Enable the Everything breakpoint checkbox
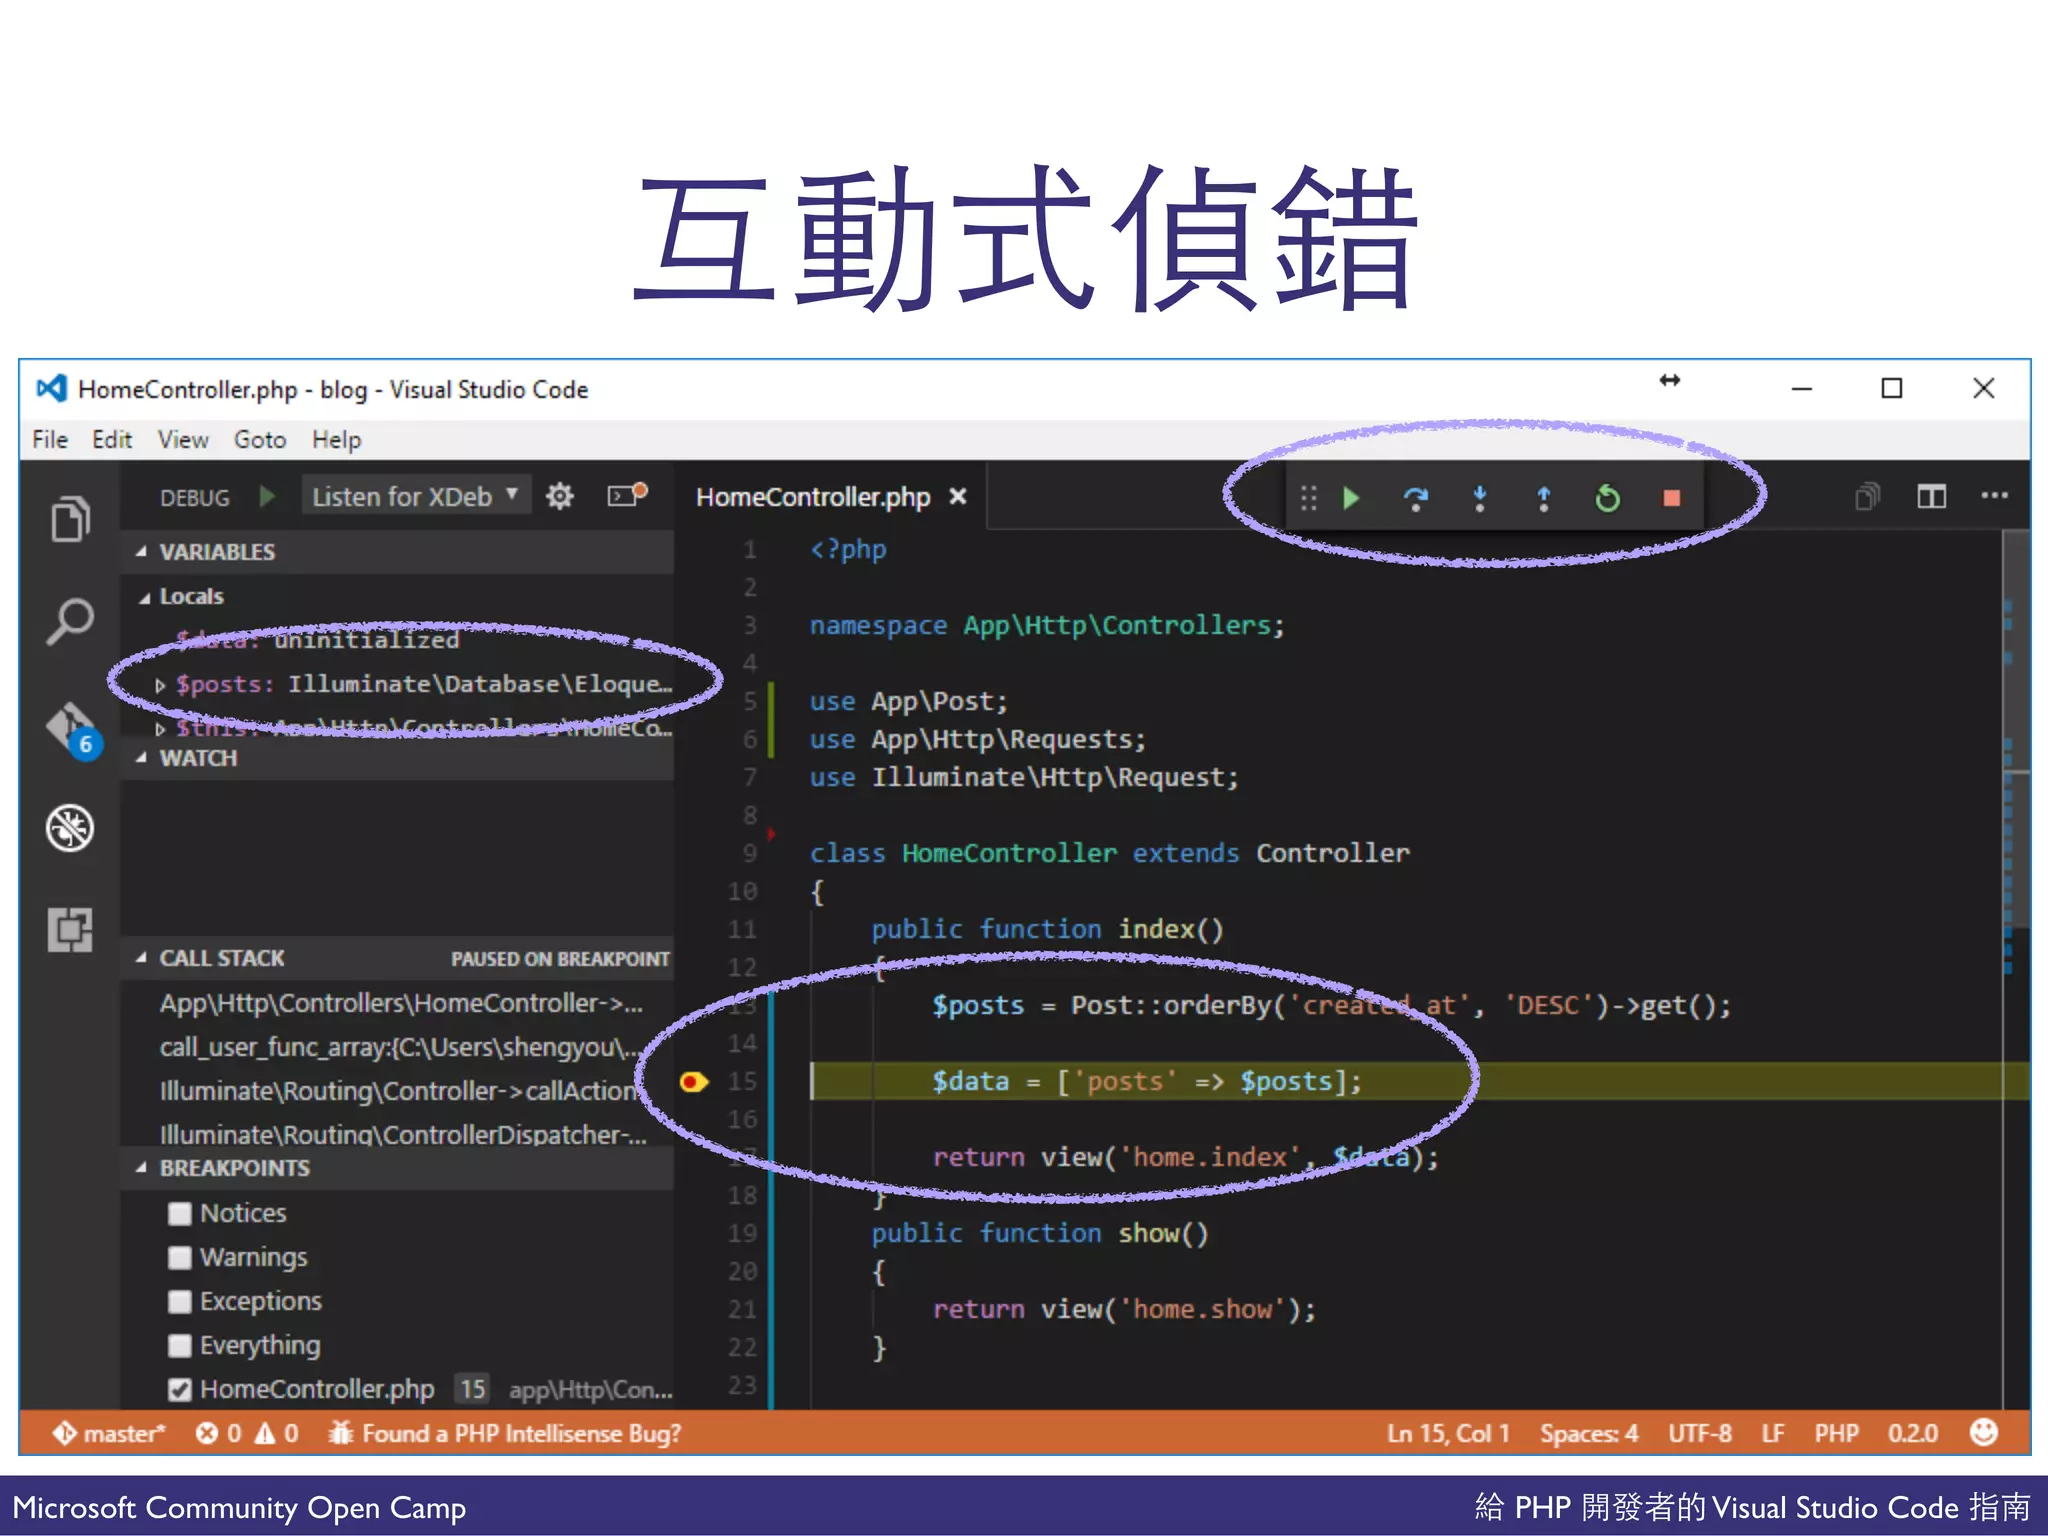Image resolution: width=2048 pixels, height=1536 pixels. click(x=180, y=1345)
